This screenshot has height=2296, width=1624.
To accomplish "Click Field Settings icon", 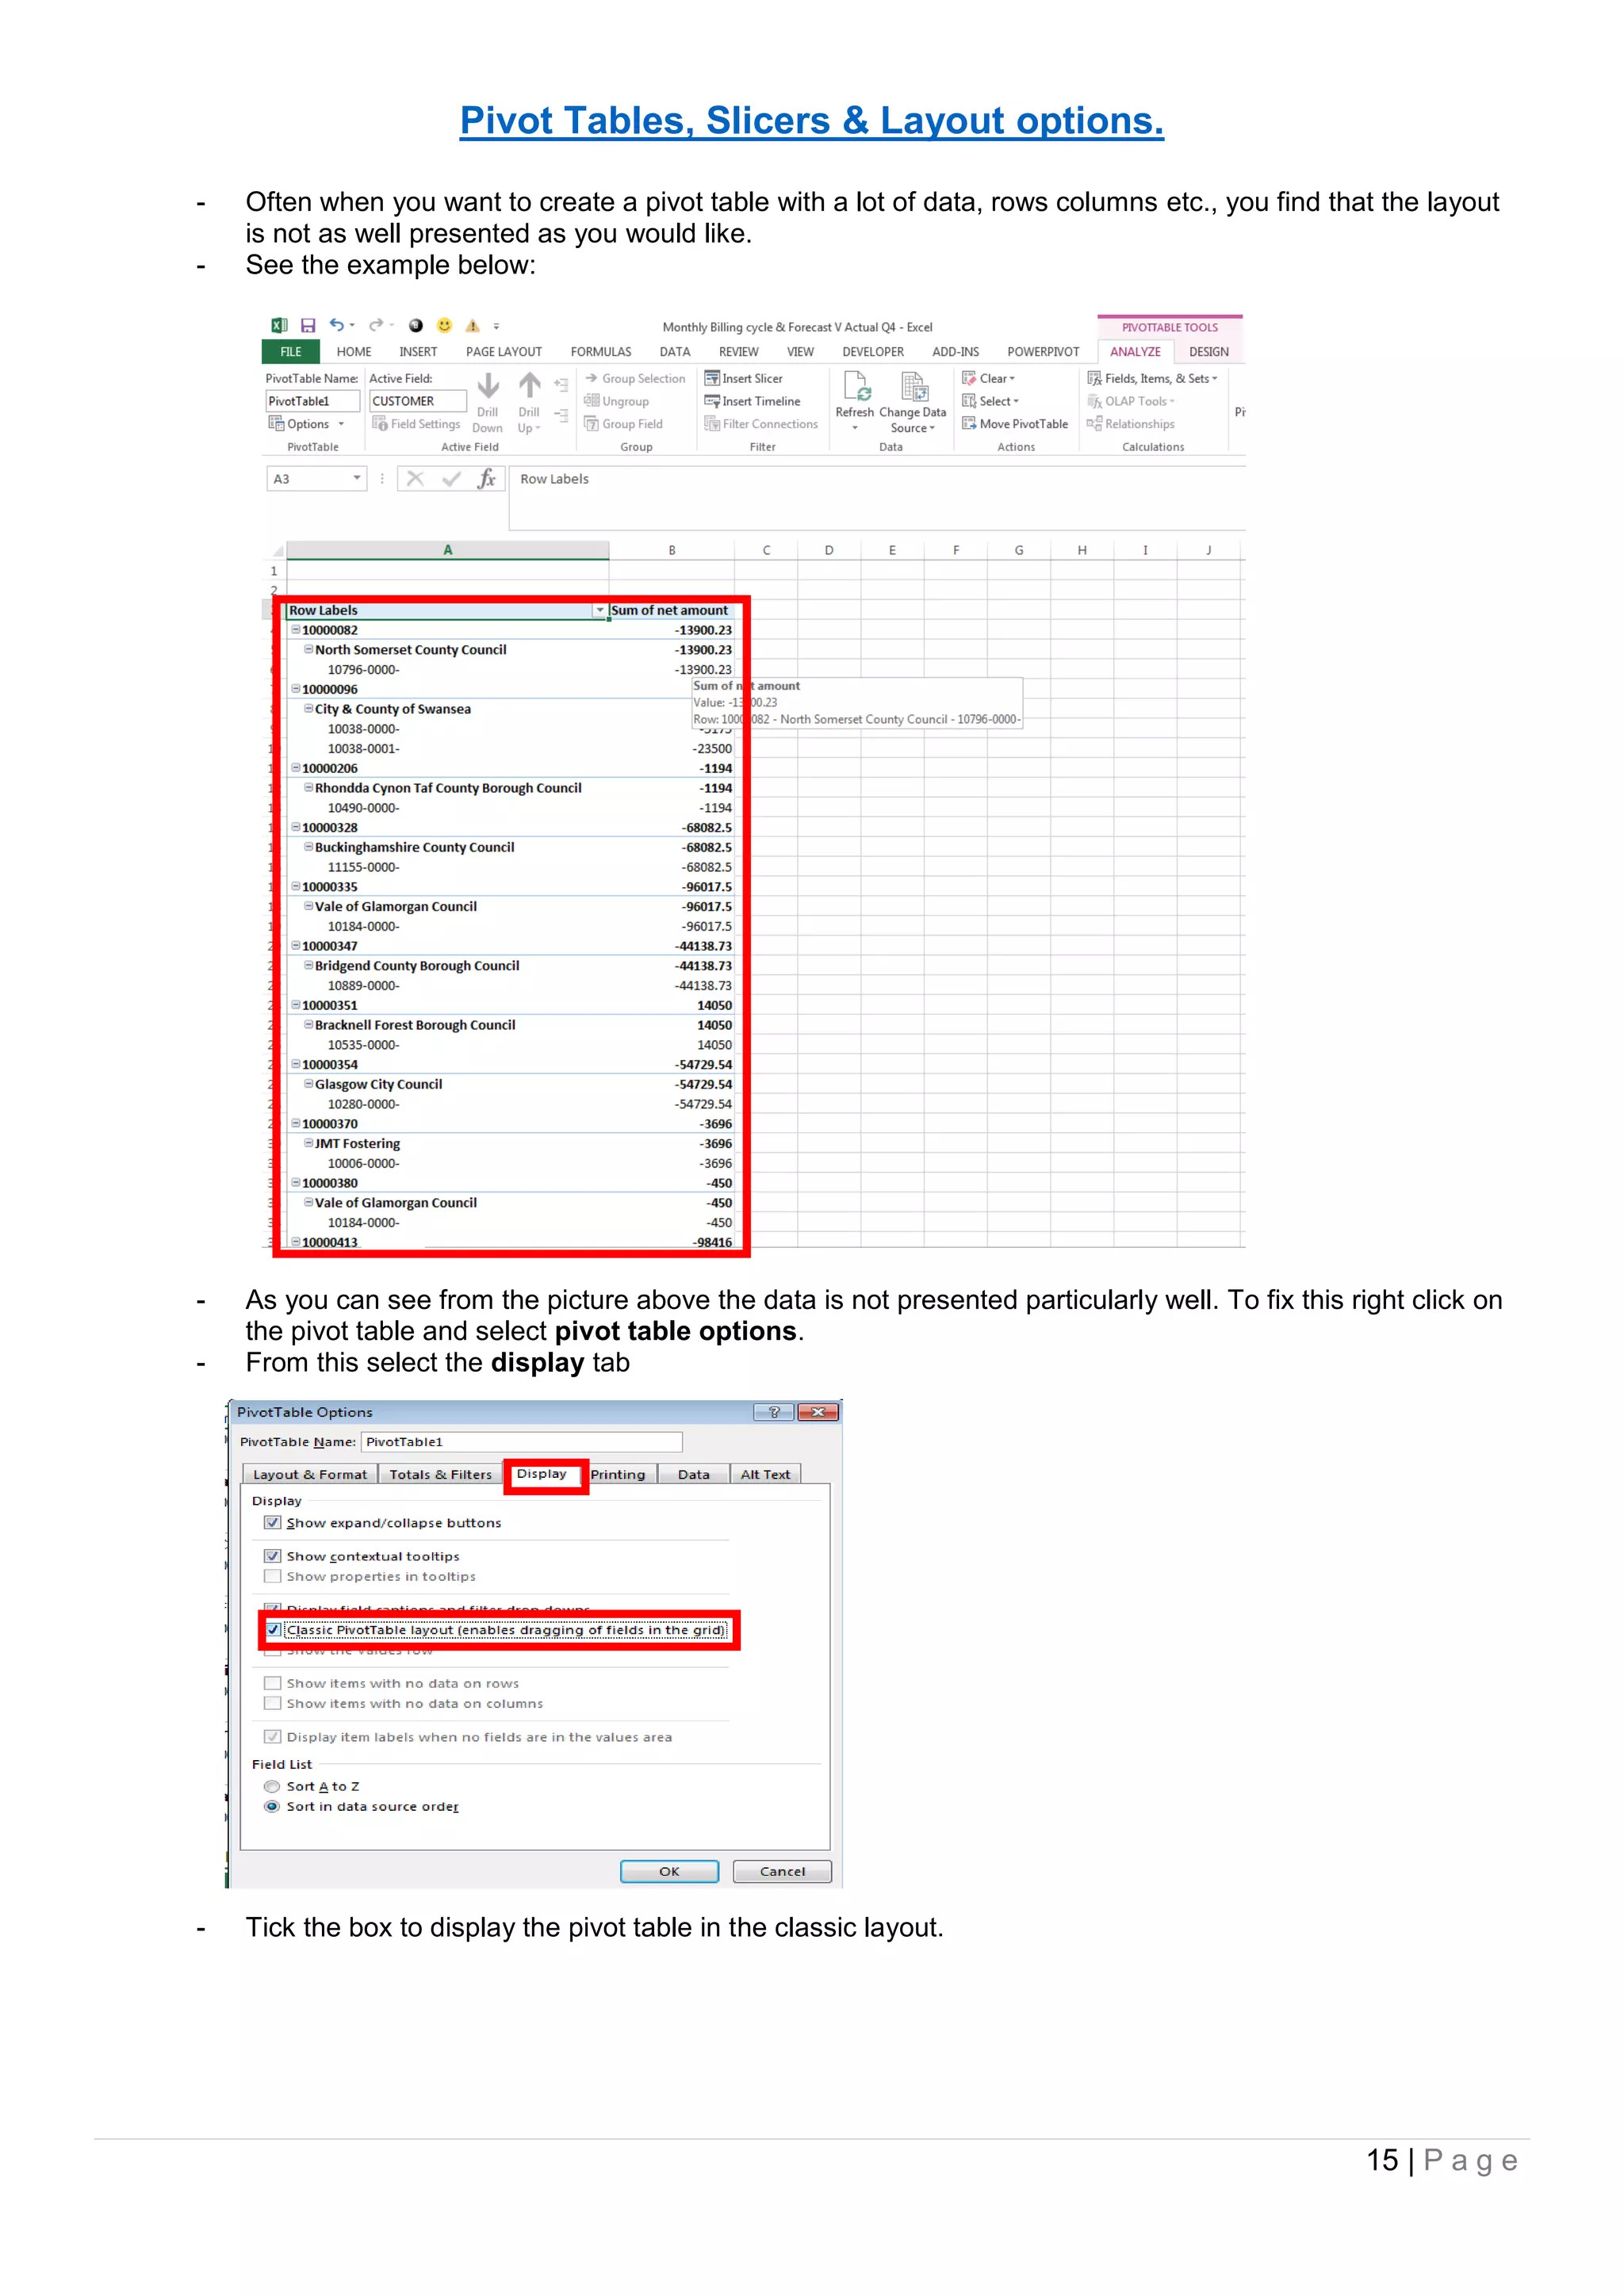I will click(380, 424).
